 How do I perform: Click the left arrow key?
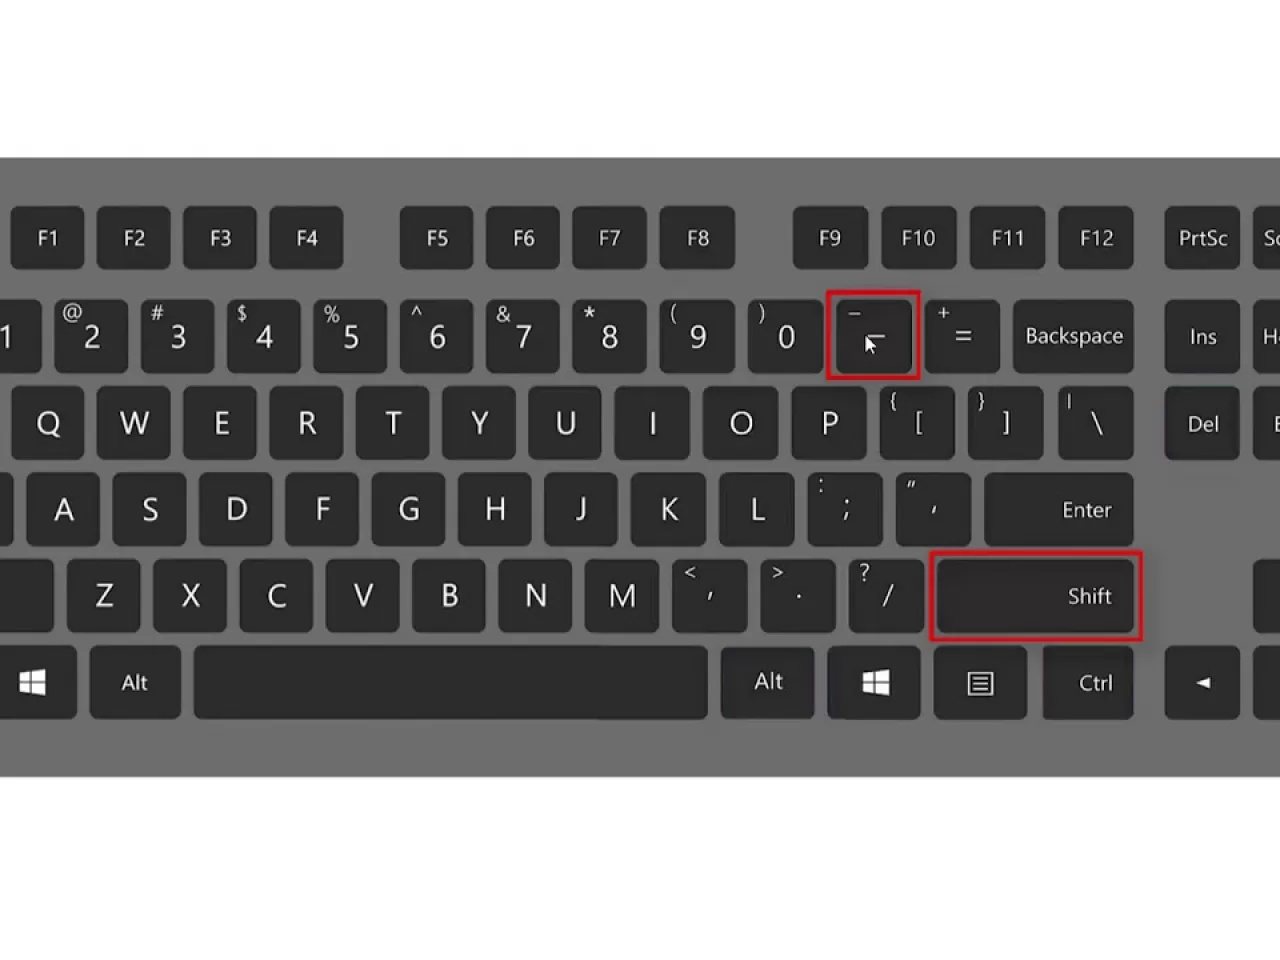[x=1203, y=683]
